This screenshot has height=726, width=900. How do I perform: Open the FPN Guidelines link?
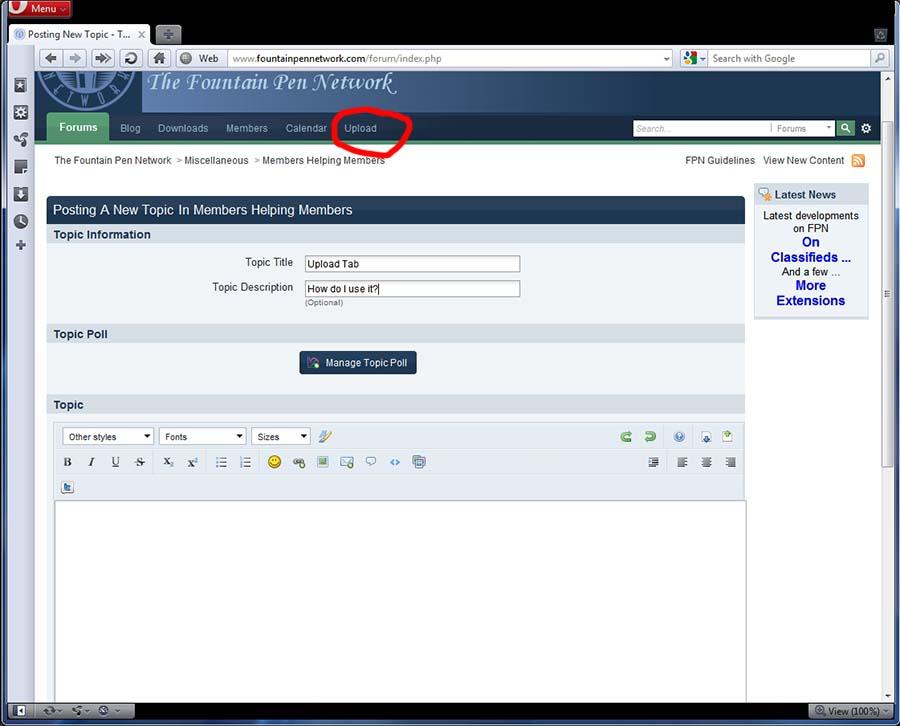[x=720, y=160]
